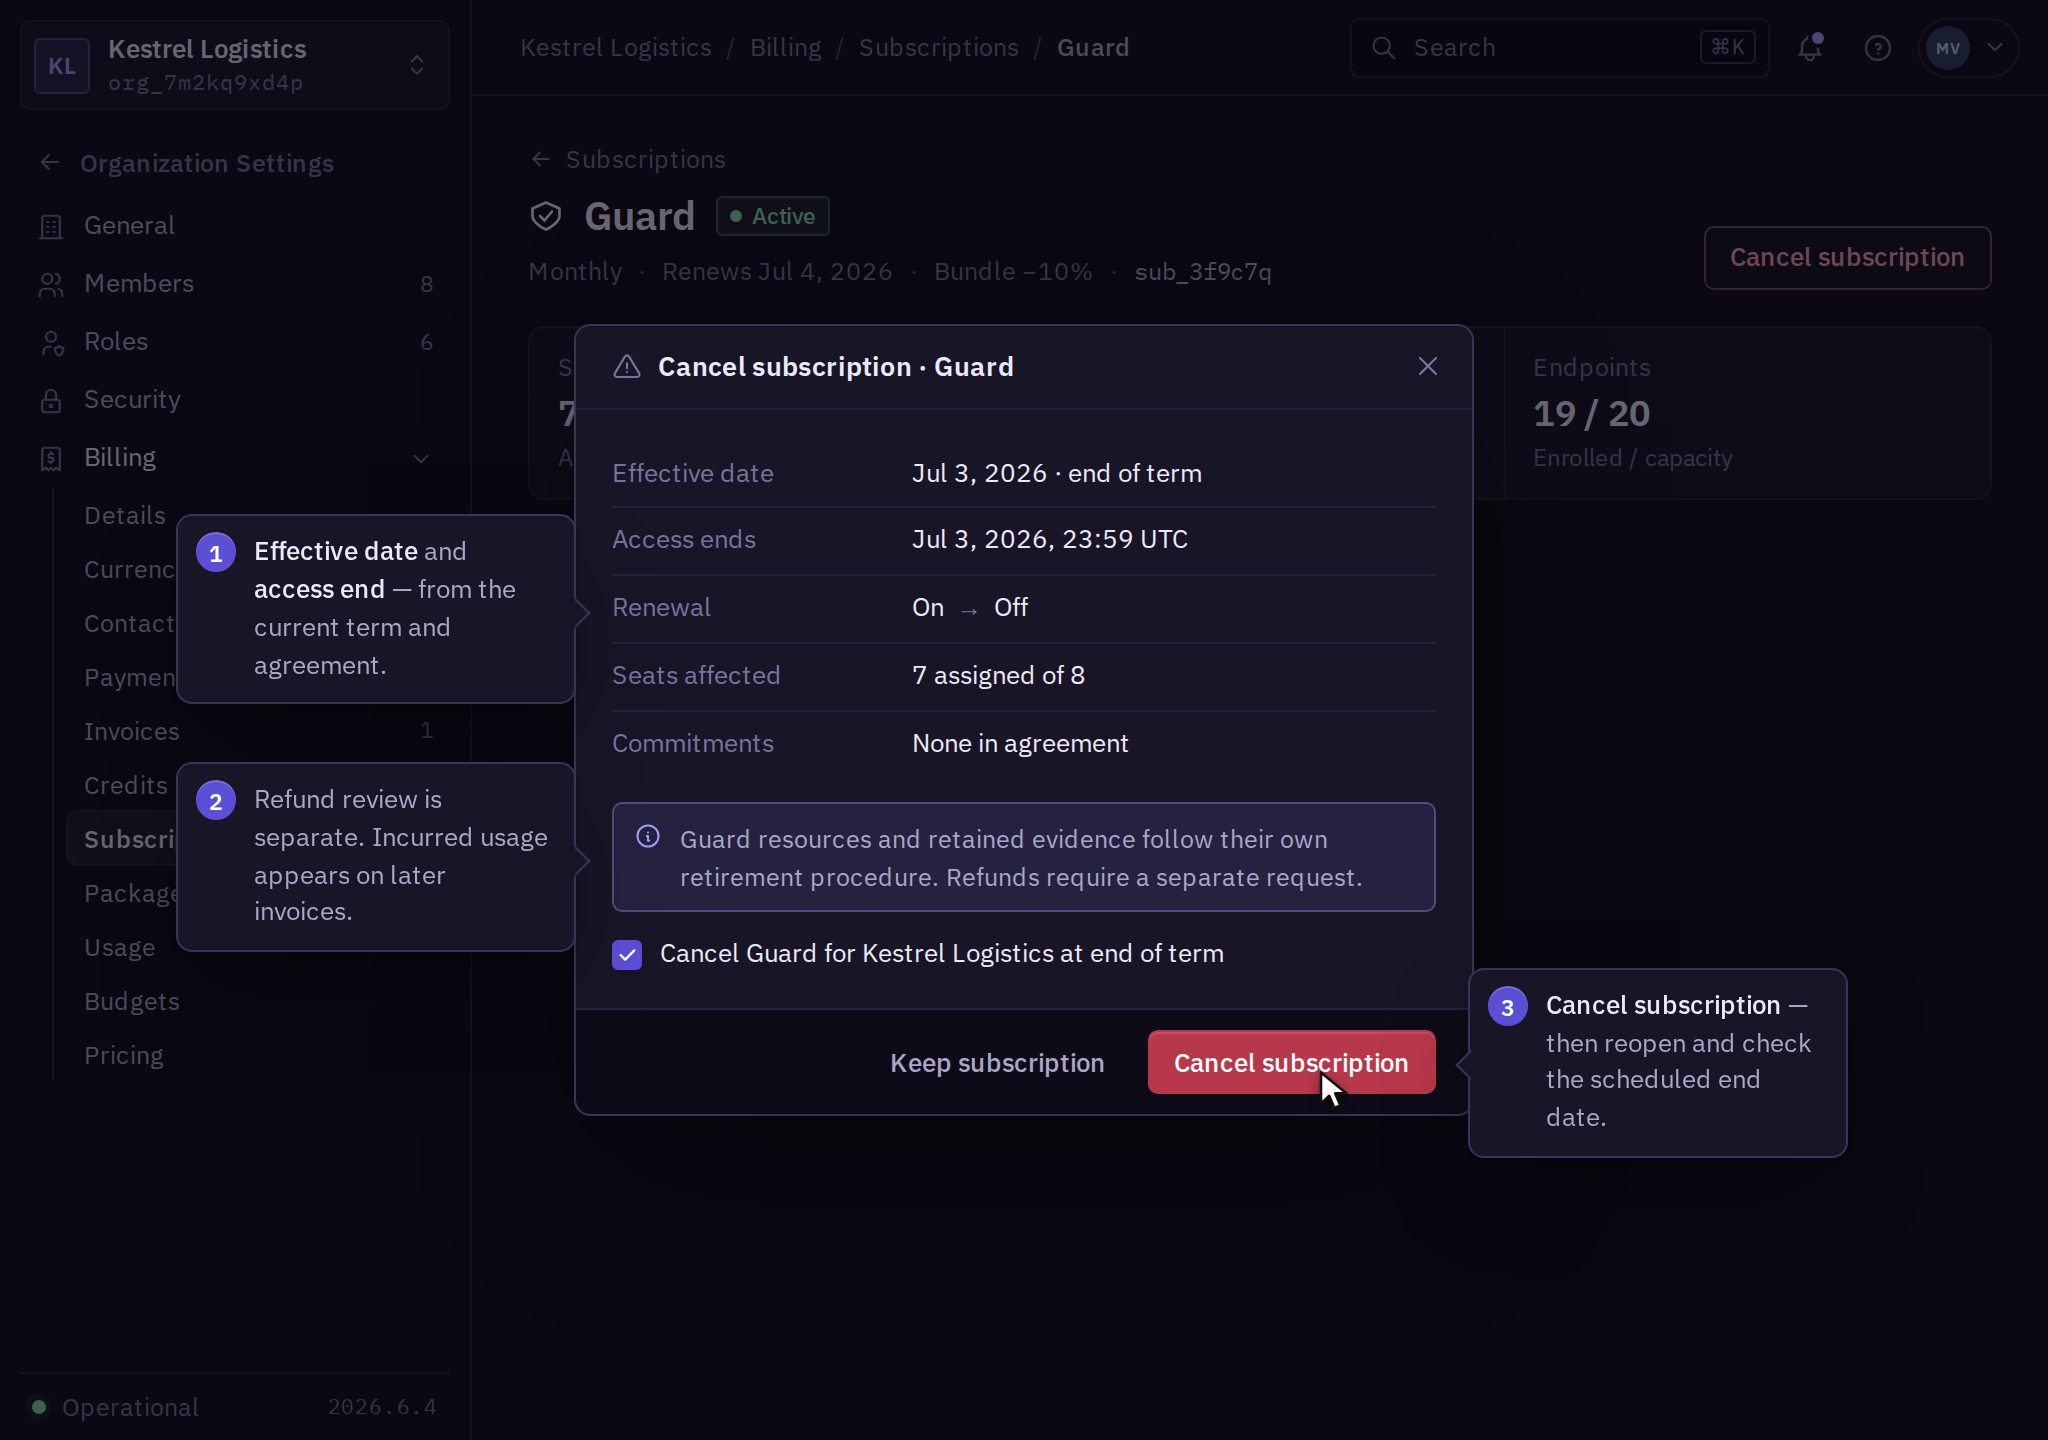This screenshot has width=2048, height=1440.
Task: Click the Guard shield icon in header
Action: coord(546,216)
